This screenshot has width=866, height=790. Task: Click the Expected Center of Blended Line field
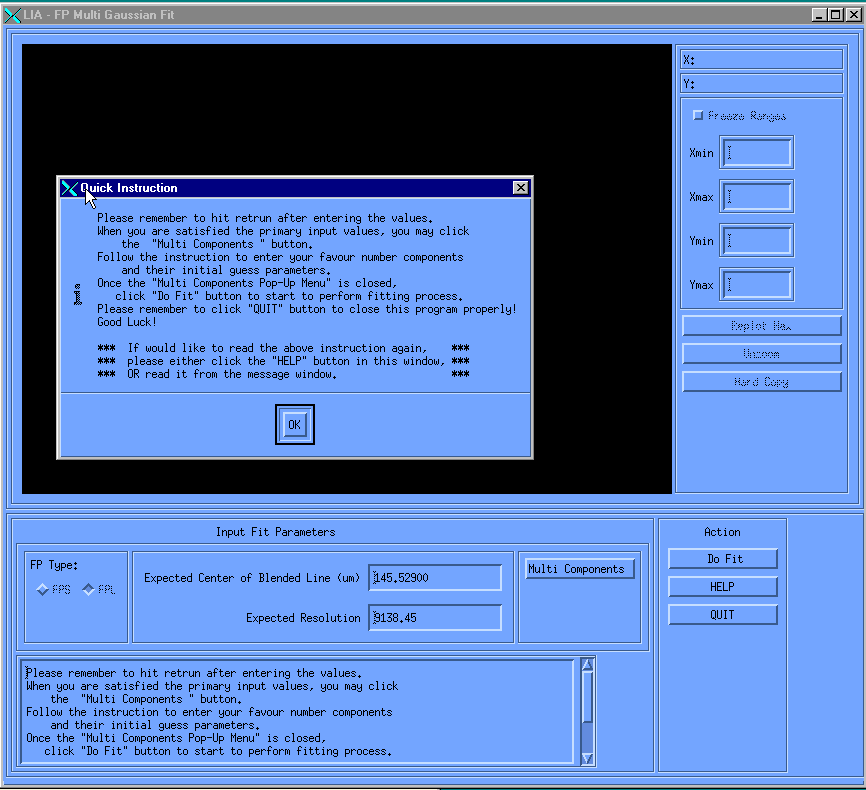coord(435,578)
